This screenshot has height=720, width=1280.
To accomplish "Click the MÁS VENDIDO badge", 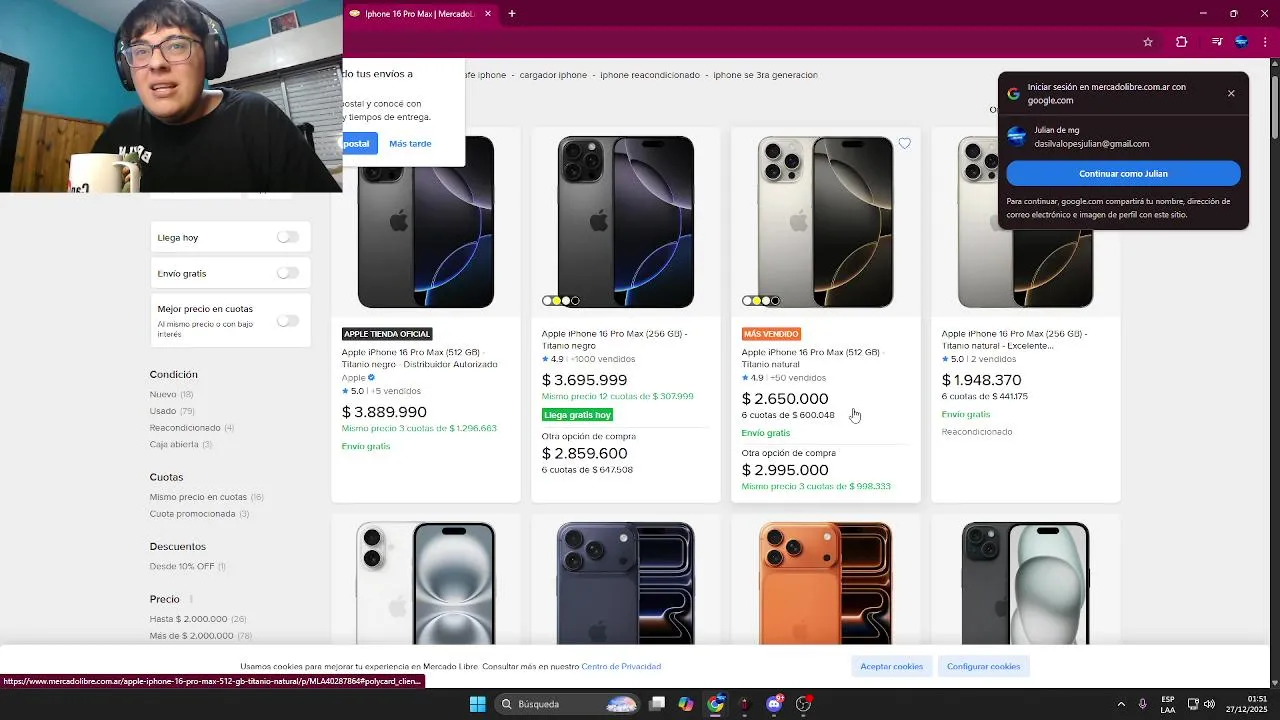I will point(771,334).
